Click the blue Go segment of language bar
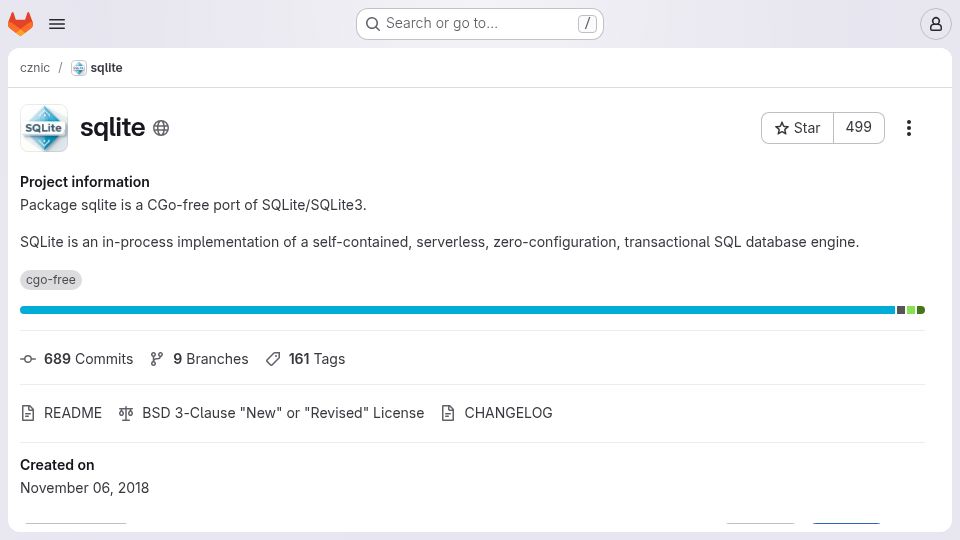Viewport: 960px width, 540px height. point(457,310)
